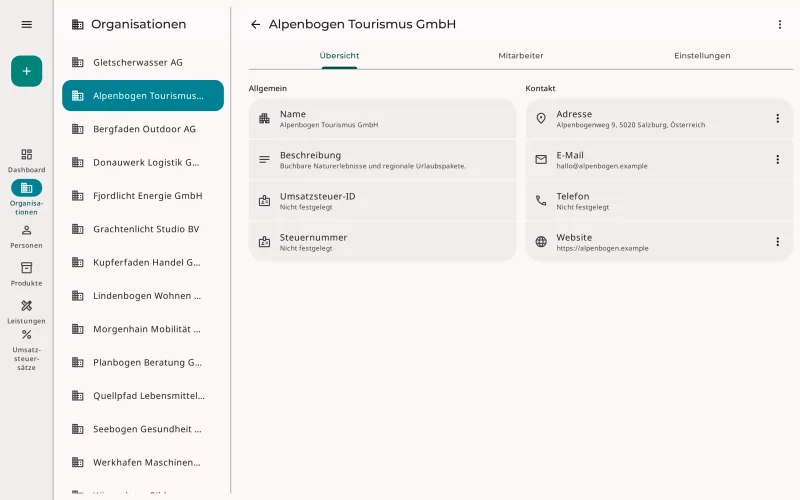
Task: Open the hamburger navigation menu
Action: (x=27, y=24)
